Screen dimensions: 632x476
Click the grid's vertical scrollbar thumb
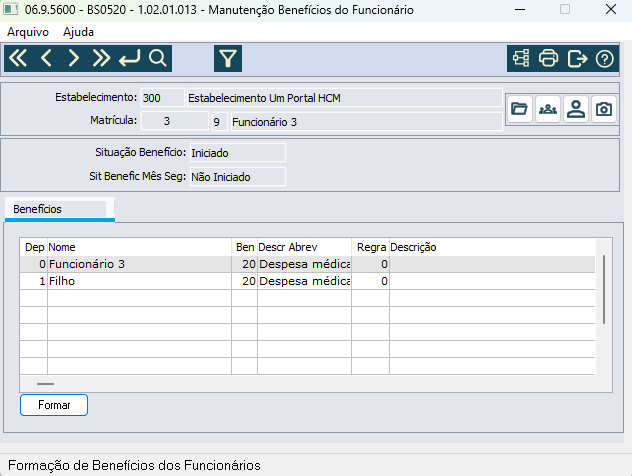tap(604, 289)
